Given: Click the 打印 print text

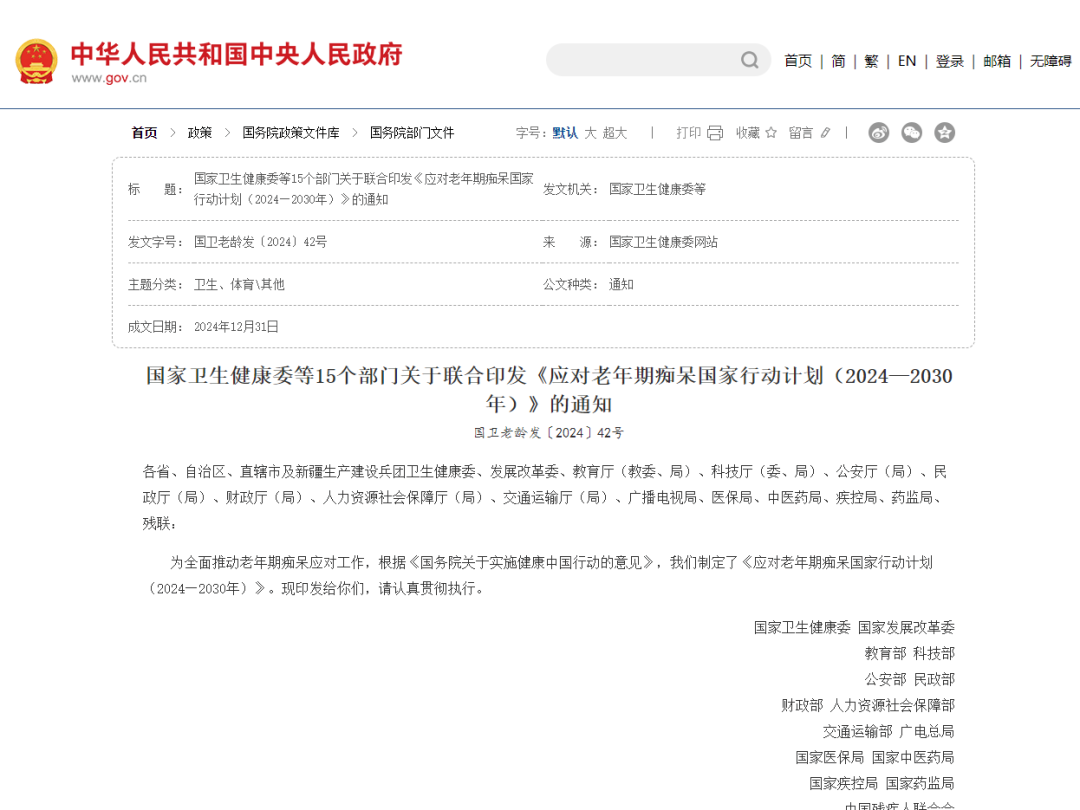Looking at the screenshot, I should click(x=688, y=133).
